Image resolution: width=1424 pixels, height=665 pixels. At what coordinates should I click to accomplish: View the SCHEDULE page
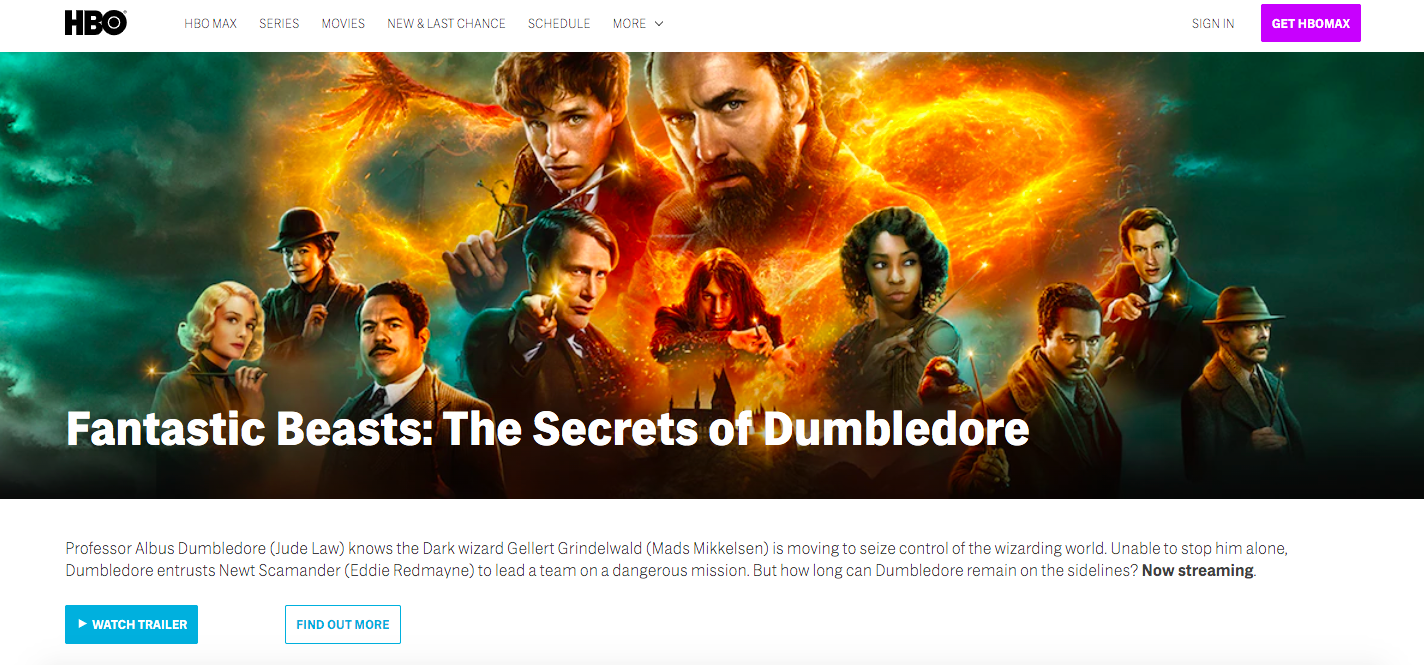pos(559,24)
